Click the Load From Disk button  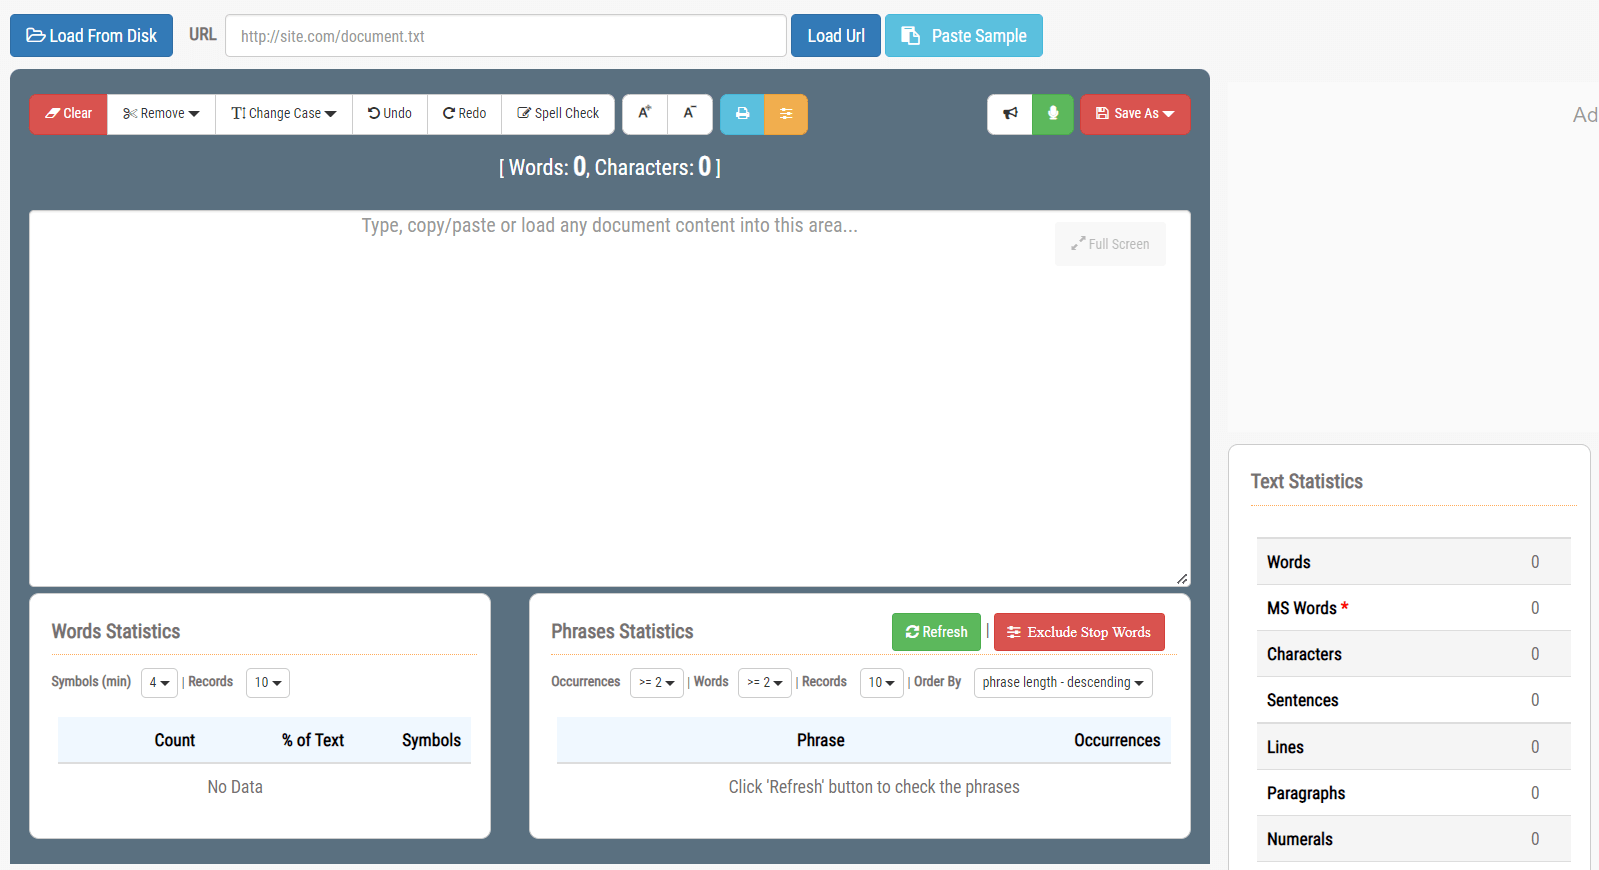[x=91, y=36]
